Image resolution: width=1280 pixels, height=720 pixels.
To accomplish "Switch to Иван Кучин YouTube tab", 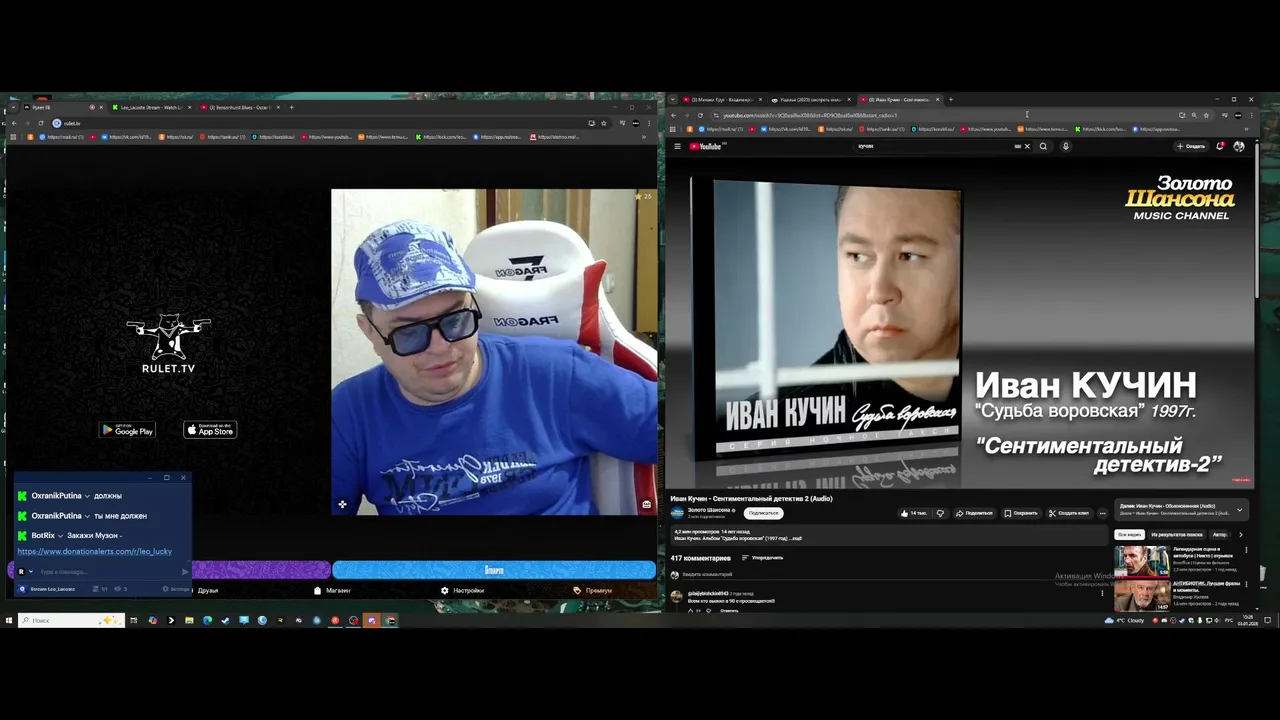I will tap(900, 100).
